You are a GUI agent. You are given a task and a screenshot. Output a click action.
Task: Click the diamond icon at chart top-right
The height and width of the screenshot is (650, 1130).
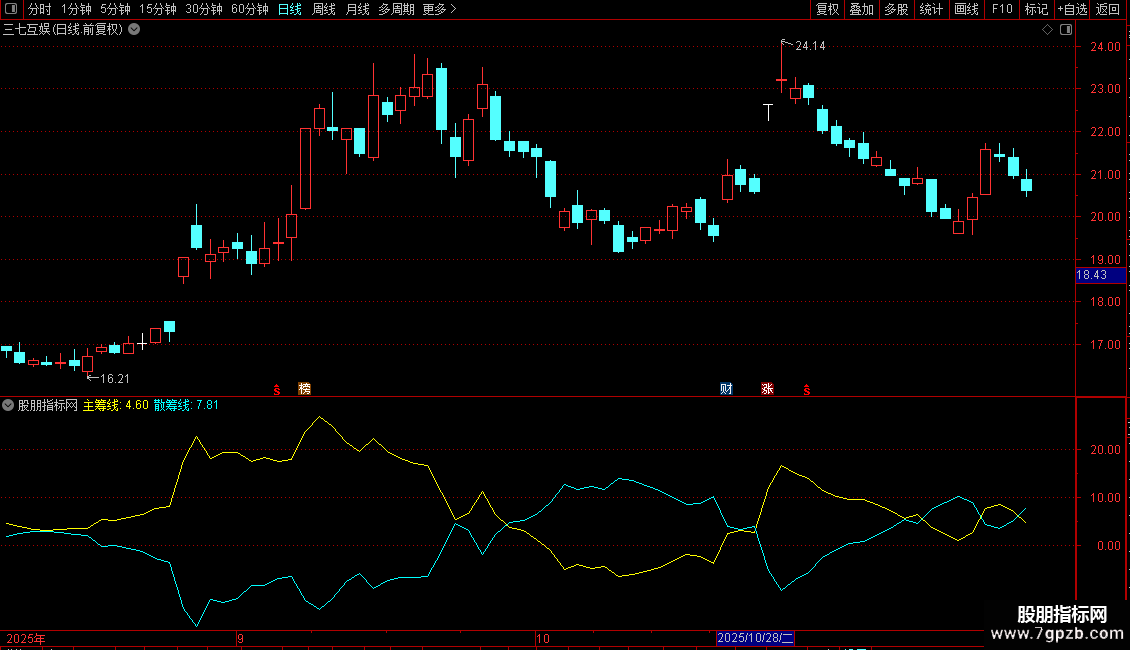pos(1048,30)
